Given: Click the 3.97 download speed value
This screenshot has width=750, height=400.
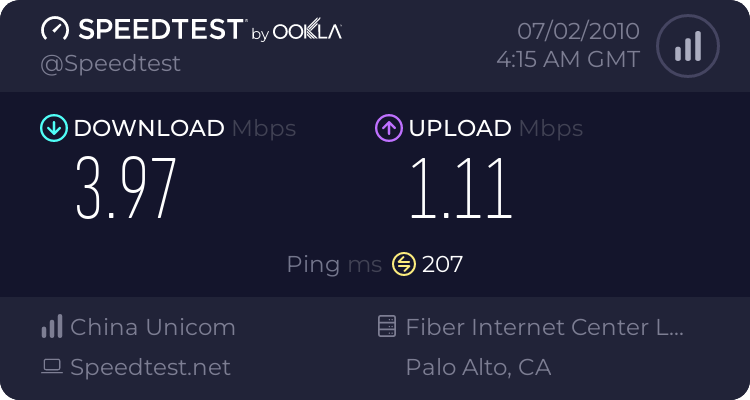Looking at the screenshot, I should (x=126, y=188).
